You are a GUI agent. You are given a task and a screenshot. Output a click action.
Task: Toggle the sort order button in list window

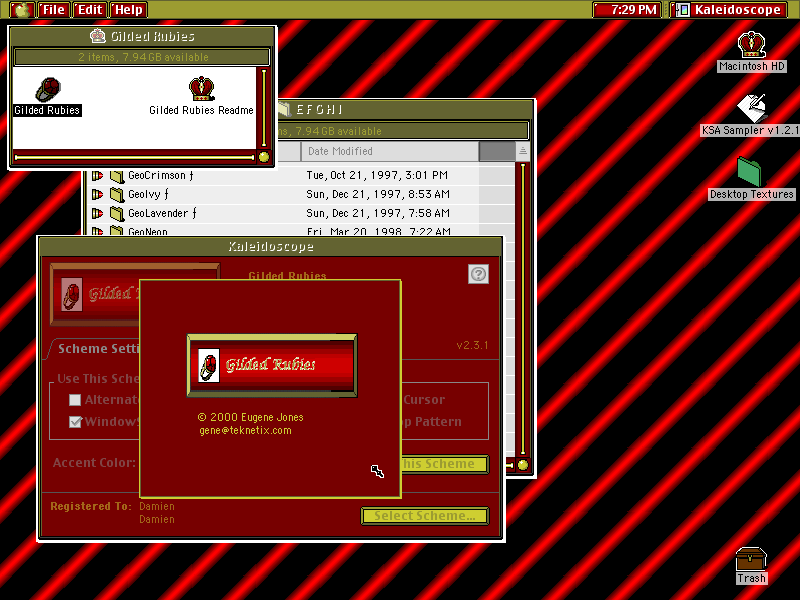[x=522, y=151]
